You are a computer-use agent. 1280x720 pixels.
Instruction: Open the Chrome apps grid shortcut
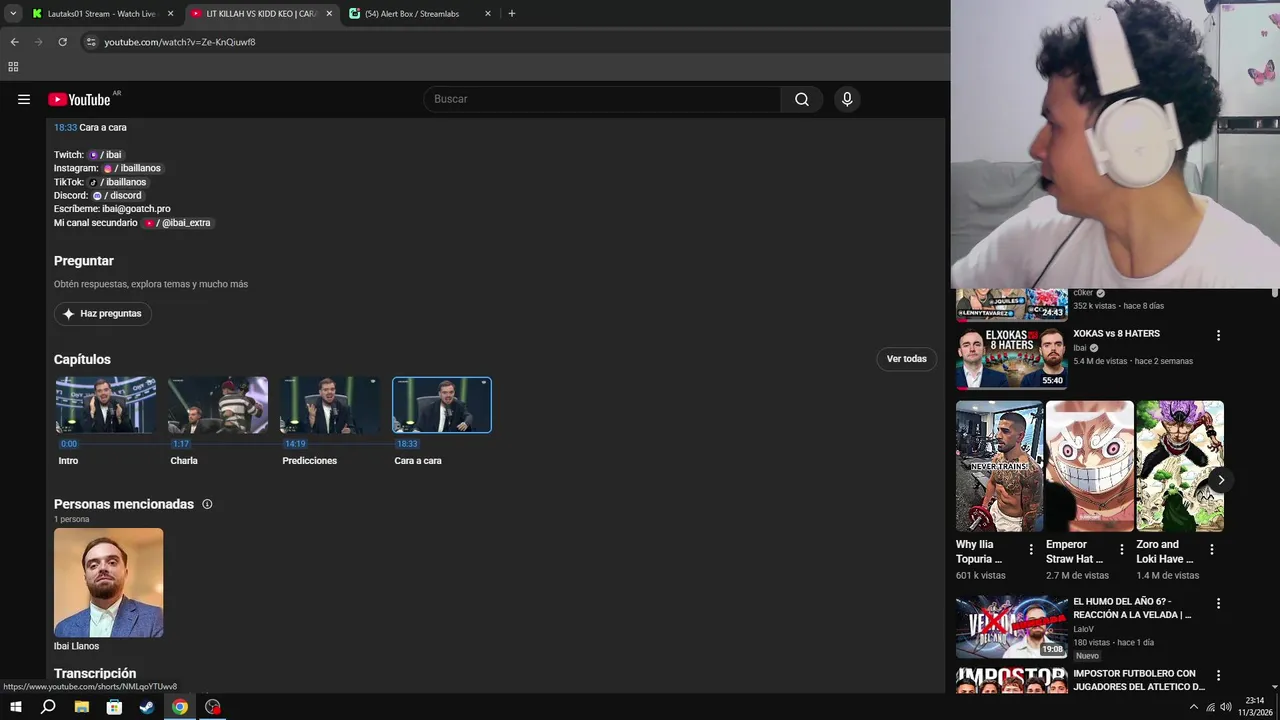click(13, 67)
